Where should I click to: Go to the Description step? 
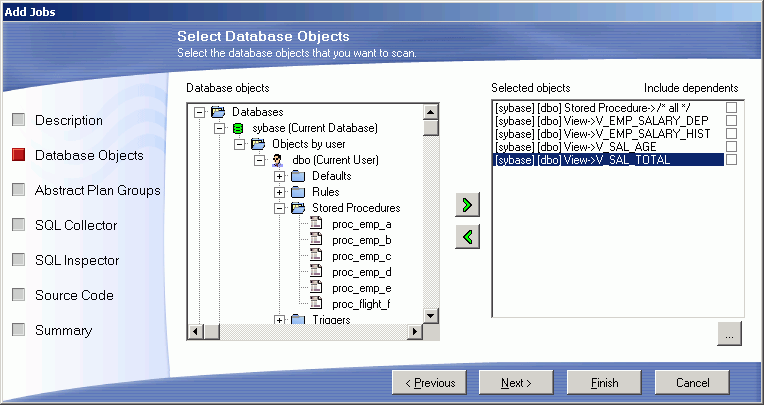(69, 120)
